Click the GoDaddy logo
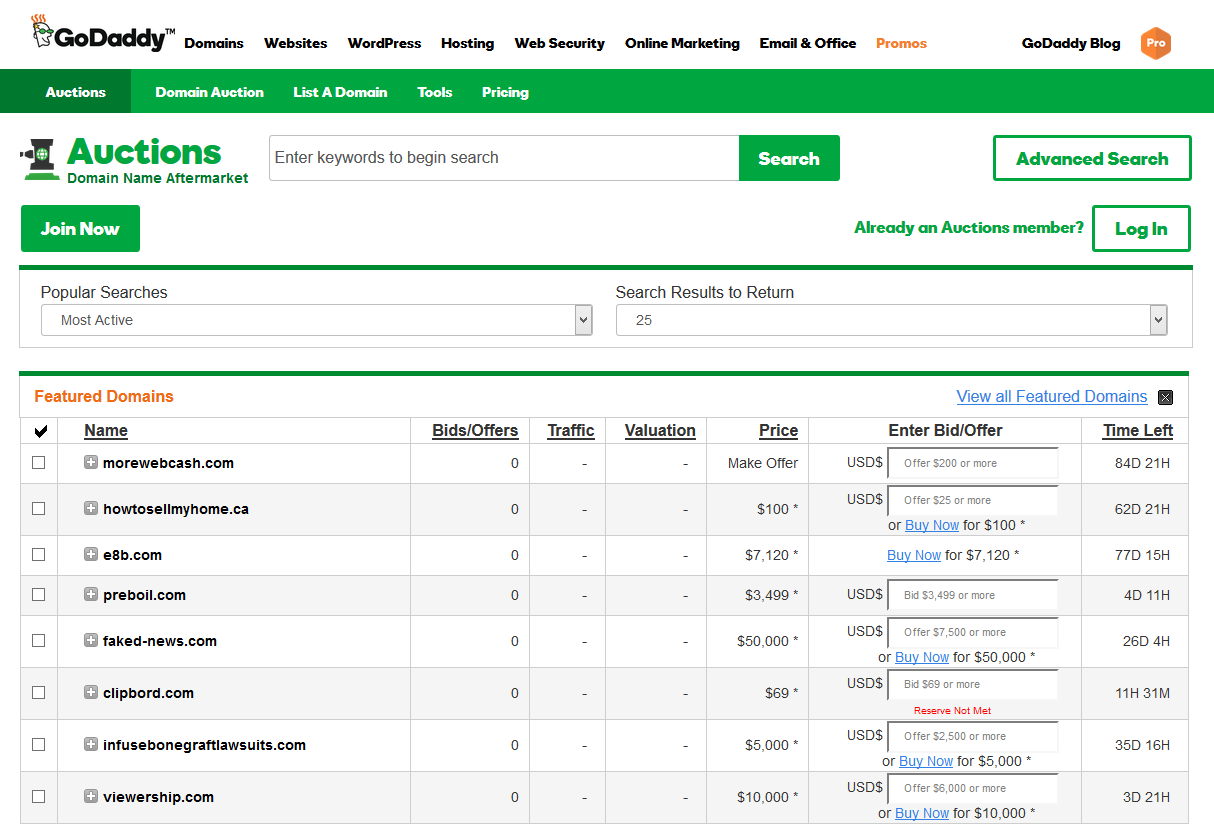Viewport: 1214px width, 835px height. pyautogui.click(x=102, y=34)
